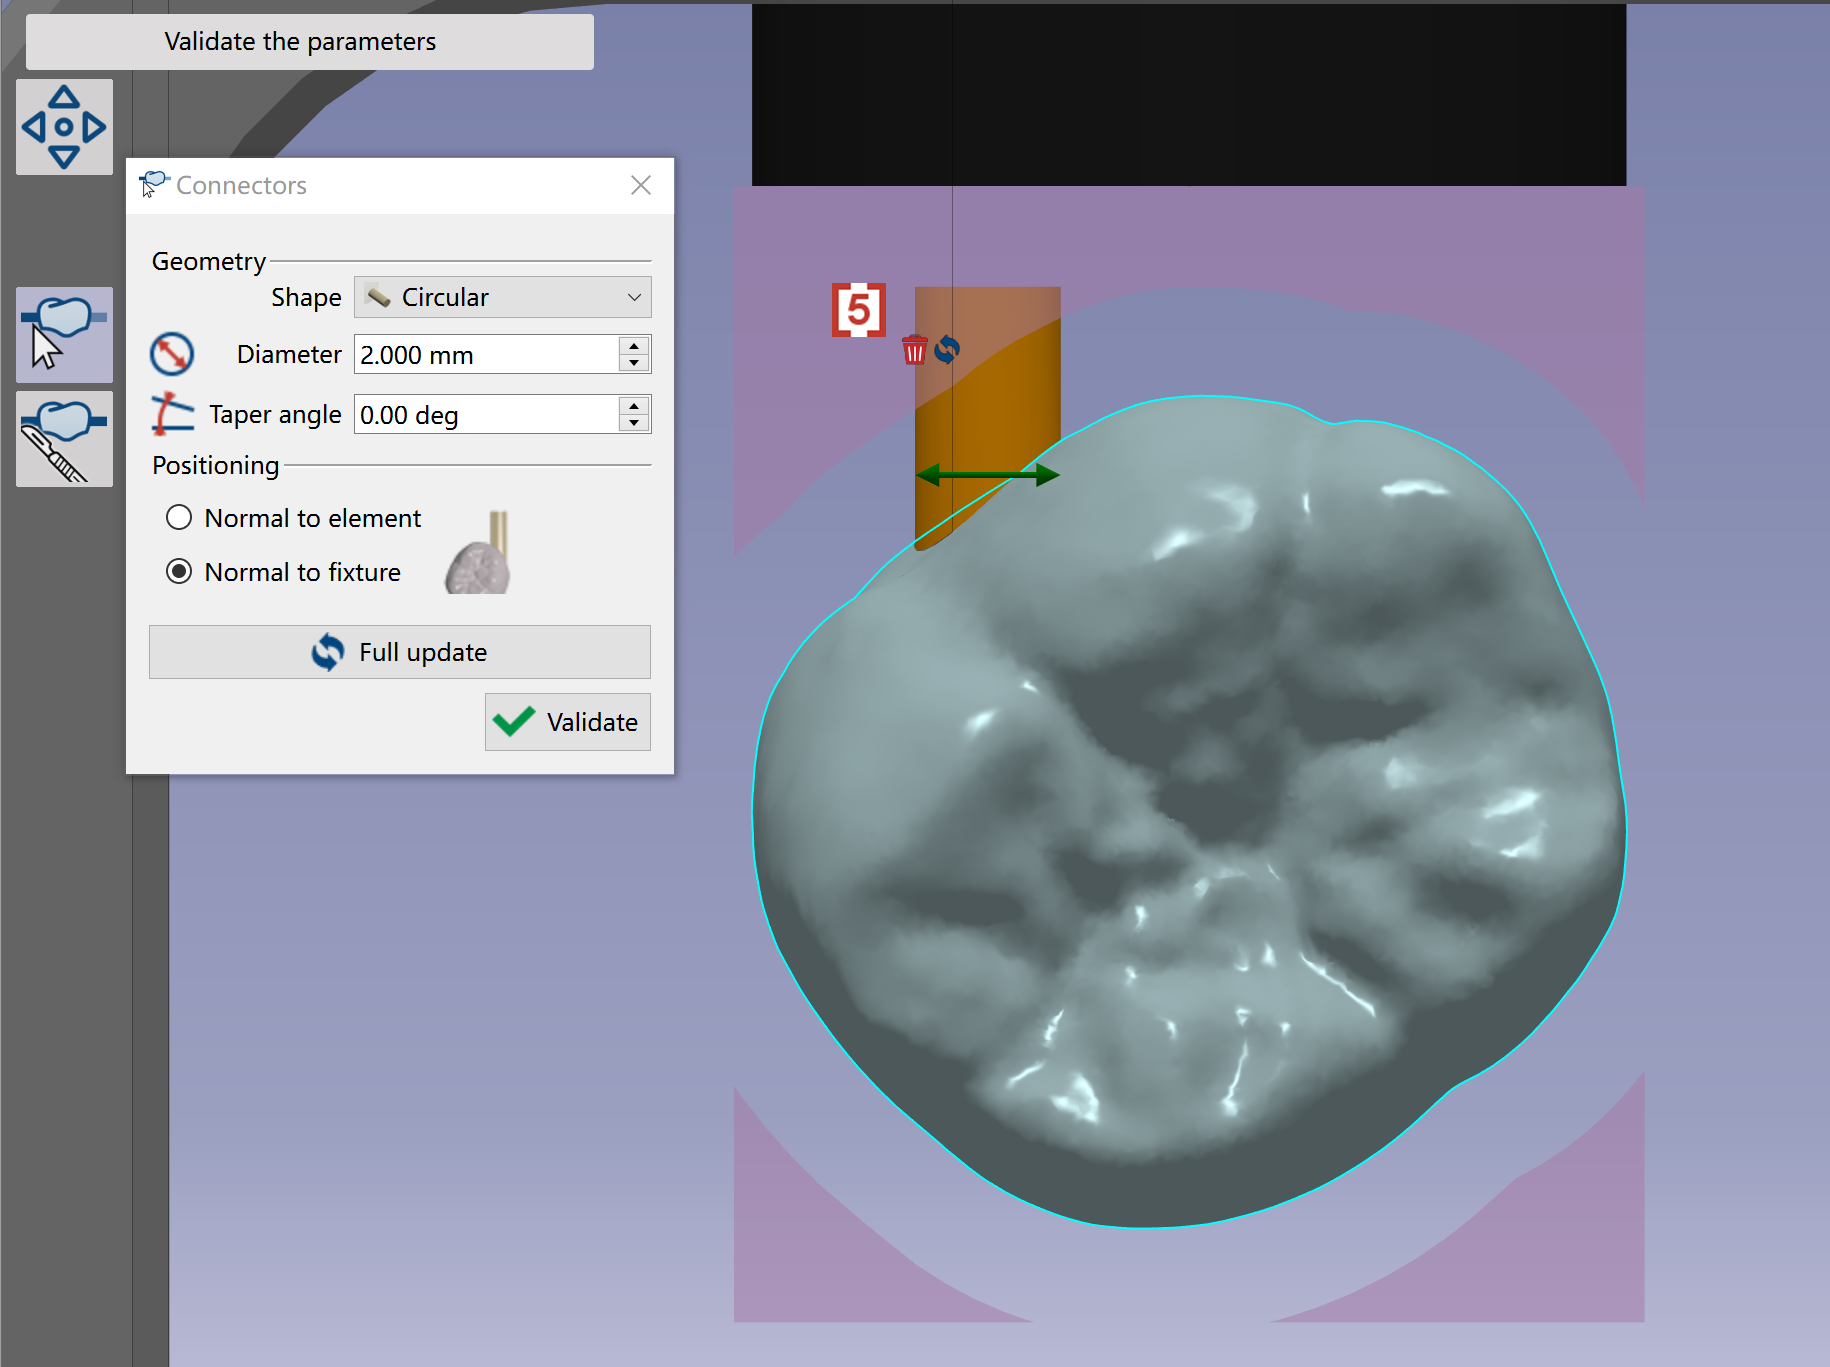Close the Connectors dialog
The height and width of the screenshot is (1367, 1830).
[x=641, y=185]
